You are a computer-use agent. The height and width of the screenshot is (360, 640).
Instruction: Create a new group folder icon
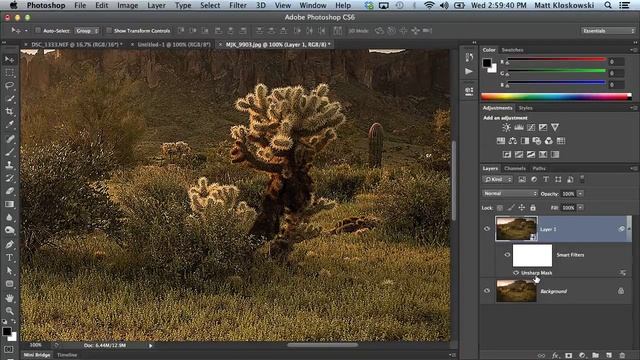pos(596,356)
